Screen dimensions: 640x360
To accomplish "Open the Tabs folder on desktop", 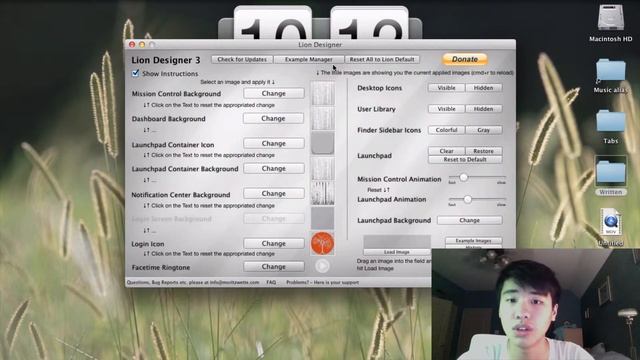I will pos(611,120).
